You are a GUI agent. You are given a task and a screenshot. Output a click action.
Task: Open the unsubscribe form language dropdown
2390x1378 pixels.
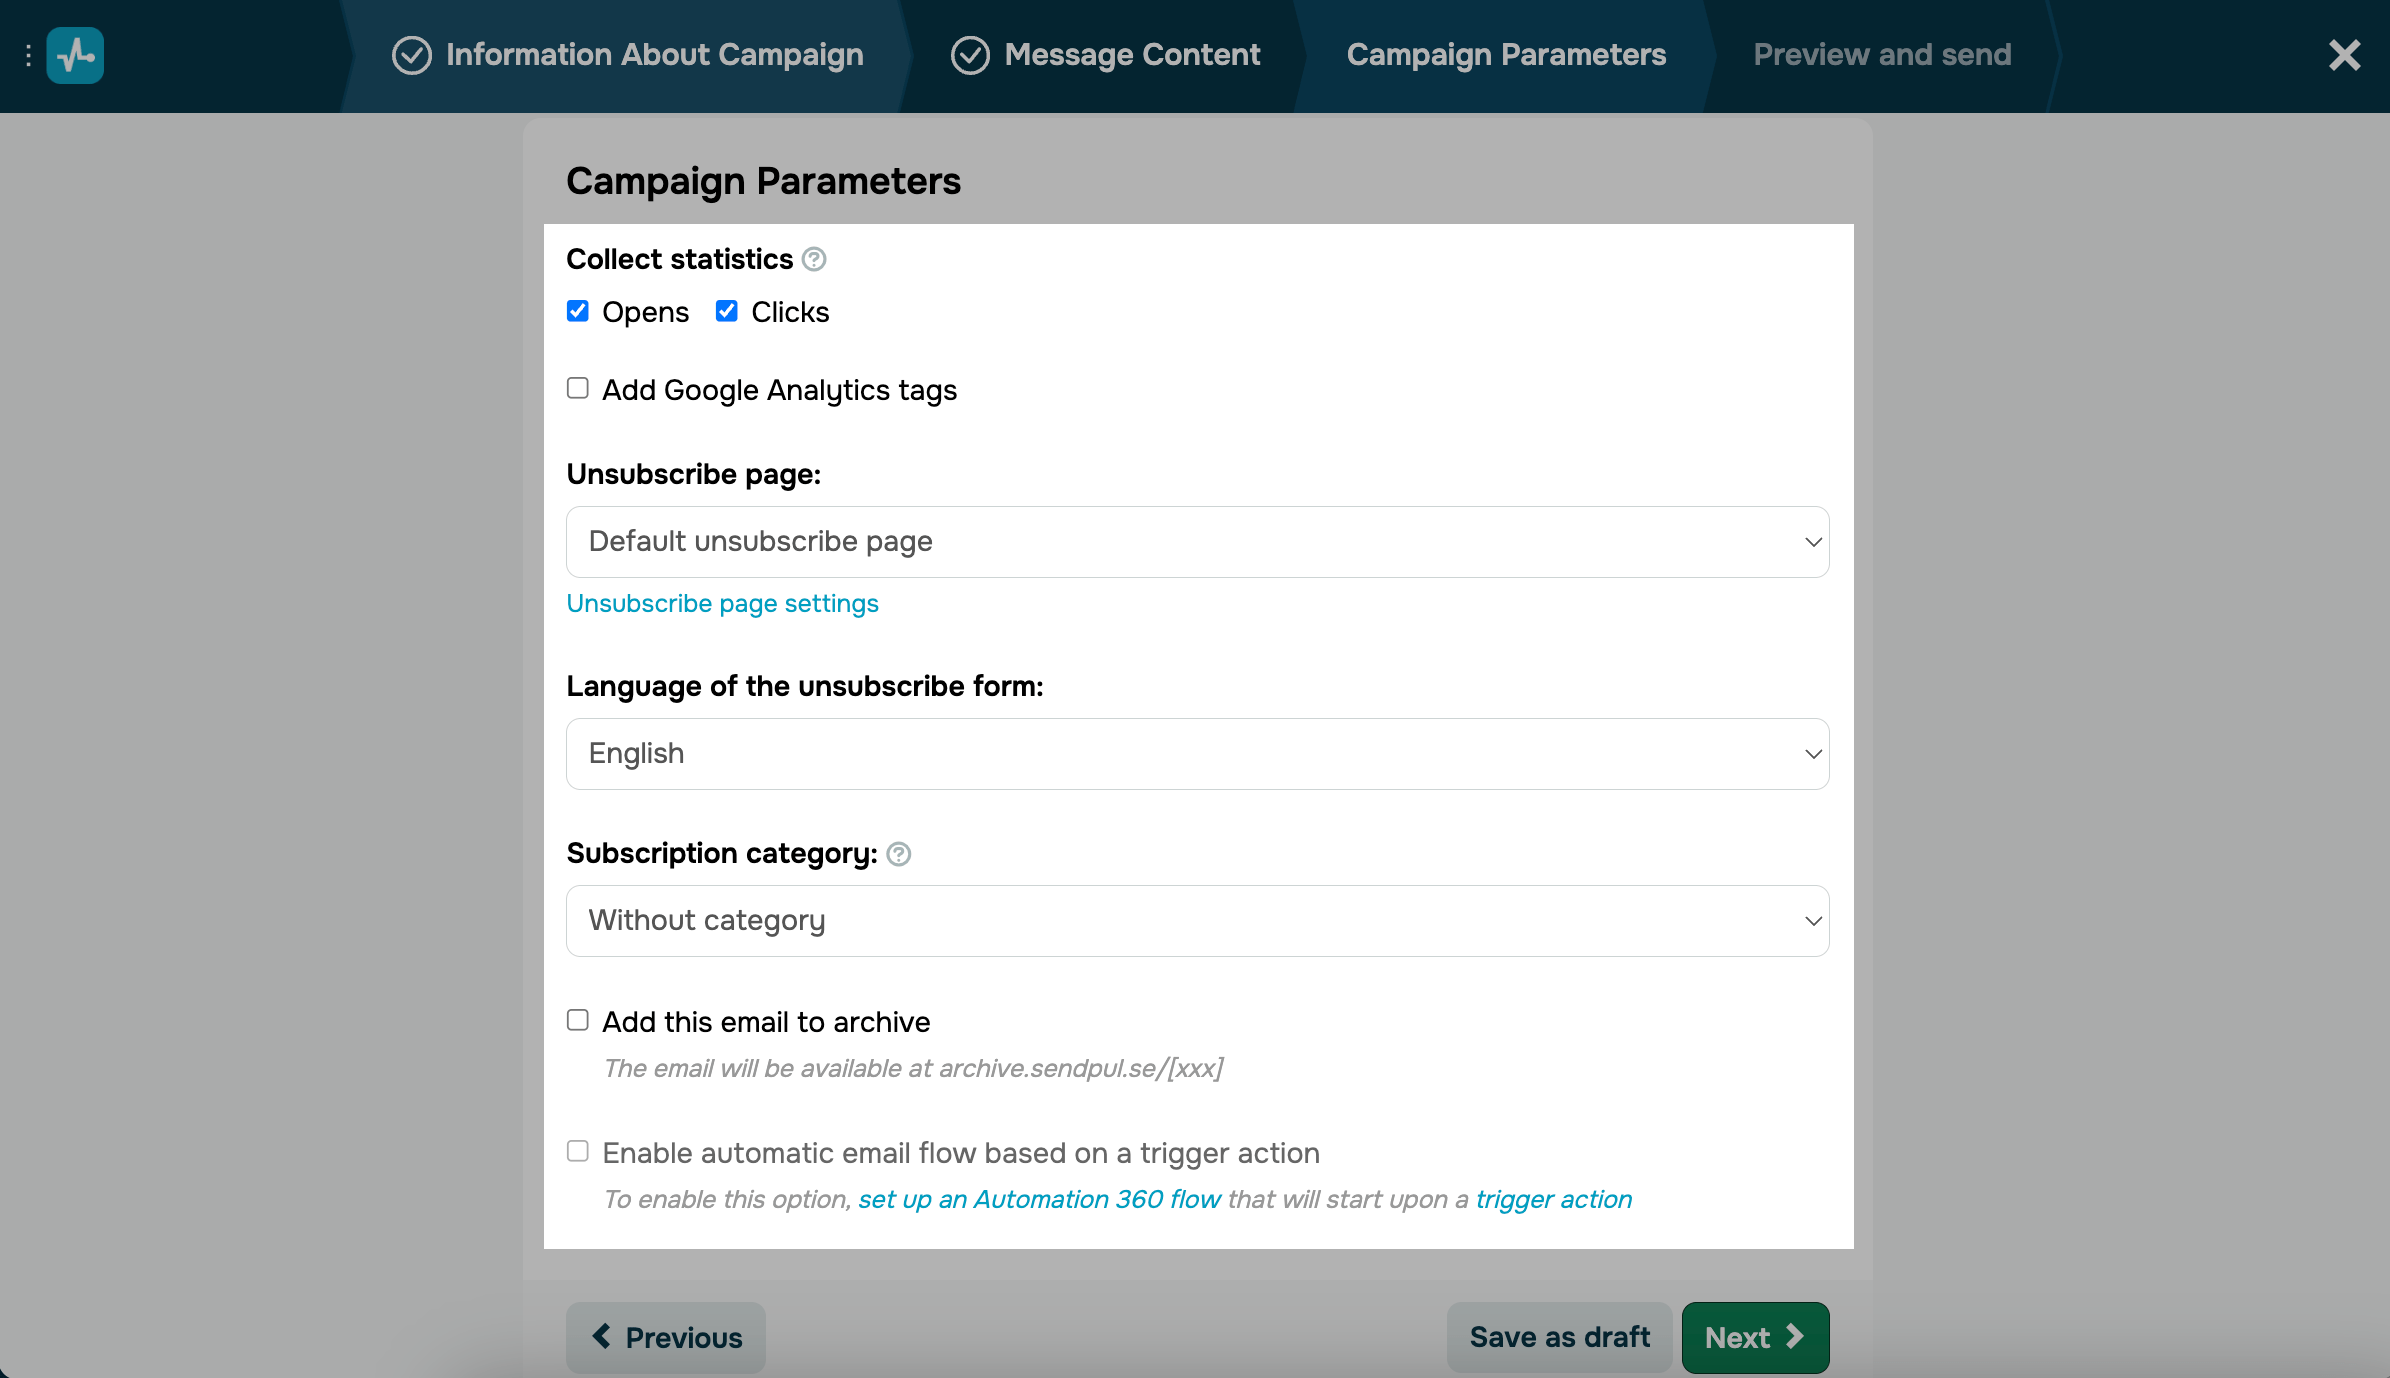pos(1197,754)
